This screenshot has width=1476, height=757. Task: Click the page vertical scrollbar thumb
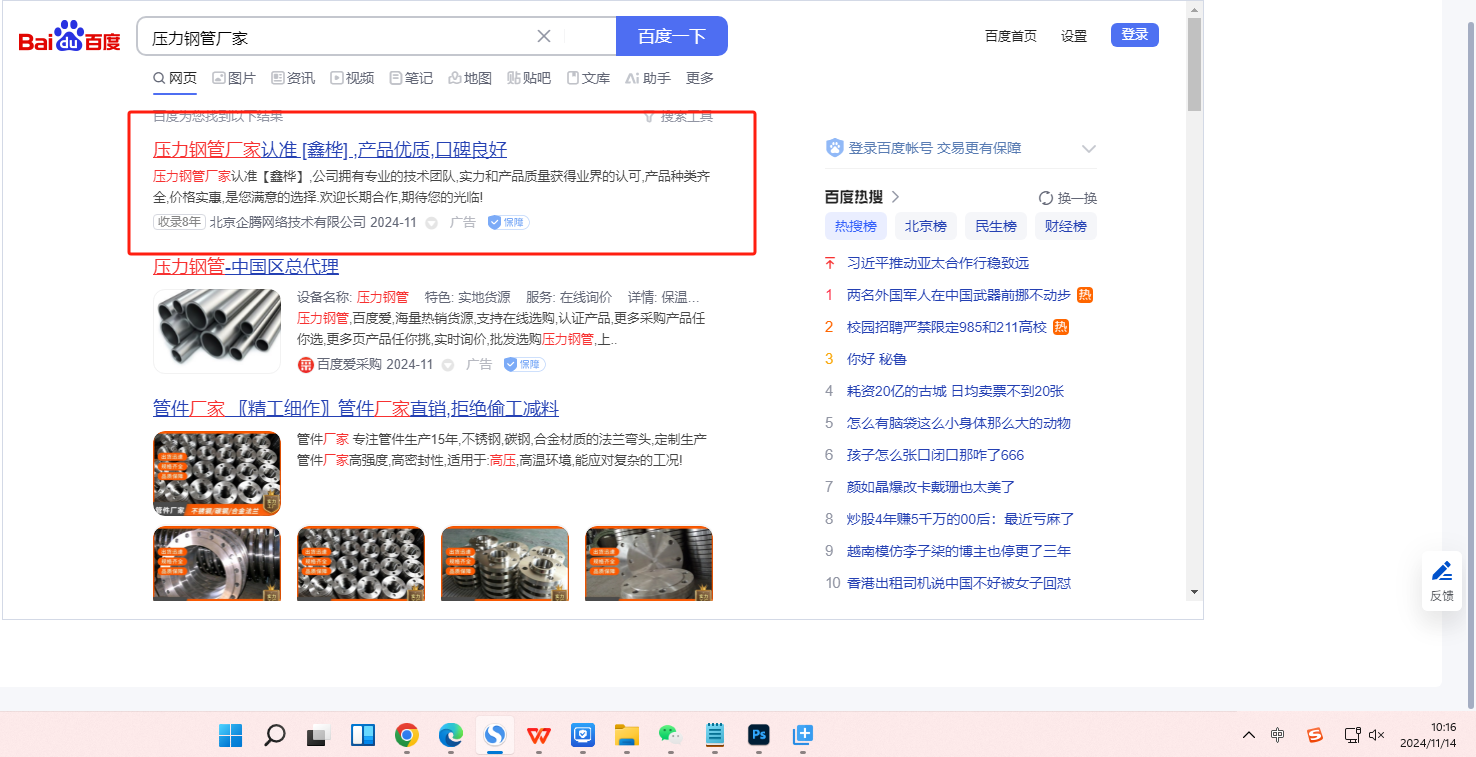[x=1194, y=64]
